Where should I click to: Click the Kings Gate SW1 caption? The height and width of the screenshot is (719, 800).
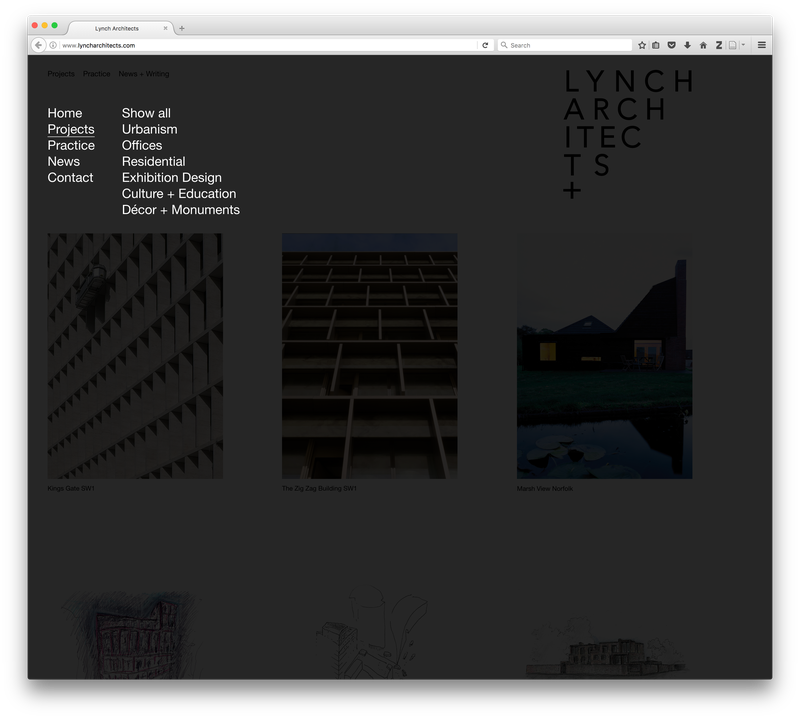tap(71, 488)
